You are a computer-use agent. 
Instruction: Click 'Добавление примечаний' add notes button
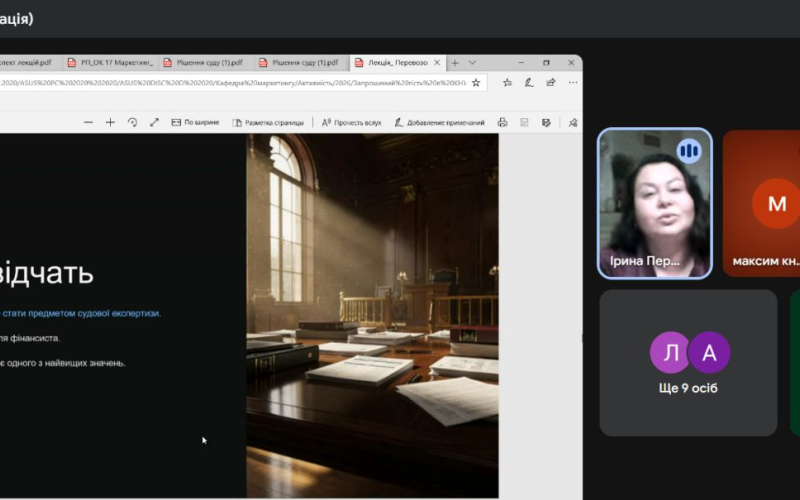coord(439,123)
